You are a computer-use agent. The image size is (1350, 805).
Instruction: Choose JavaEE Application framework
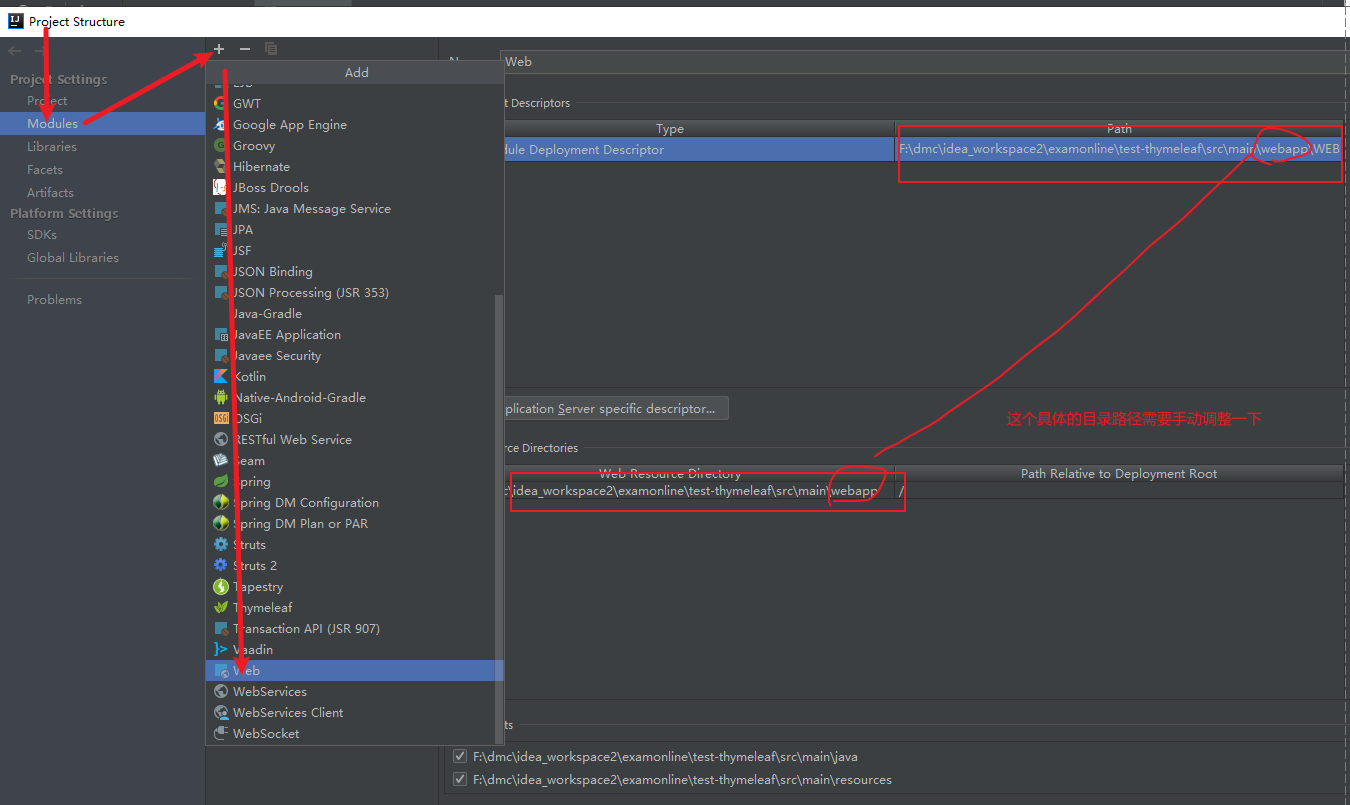(354, 334)
